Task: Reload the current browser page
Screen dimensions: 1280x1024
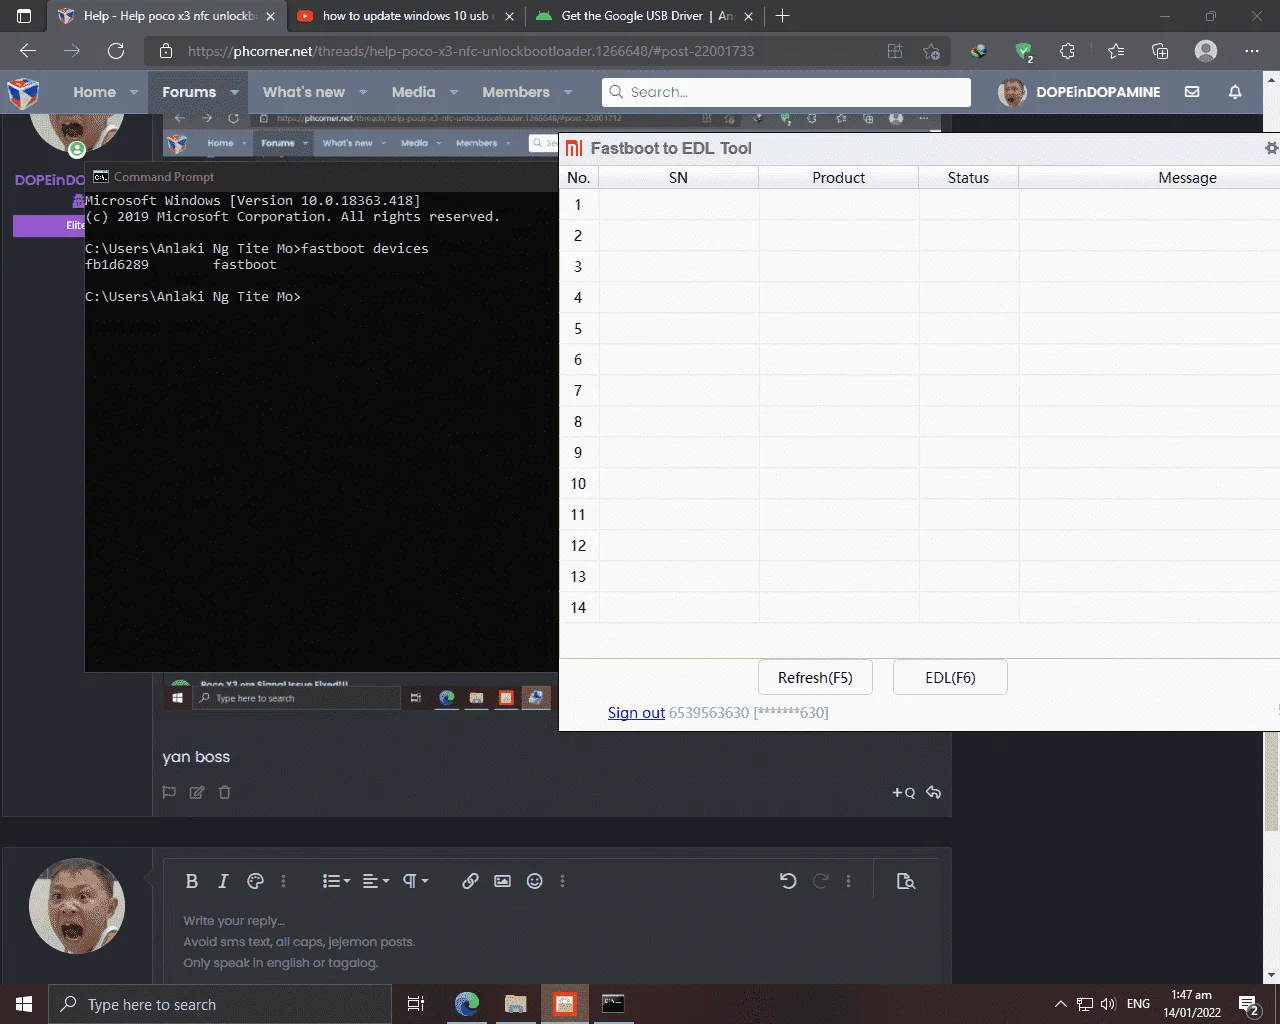Action: coord(116,51)
